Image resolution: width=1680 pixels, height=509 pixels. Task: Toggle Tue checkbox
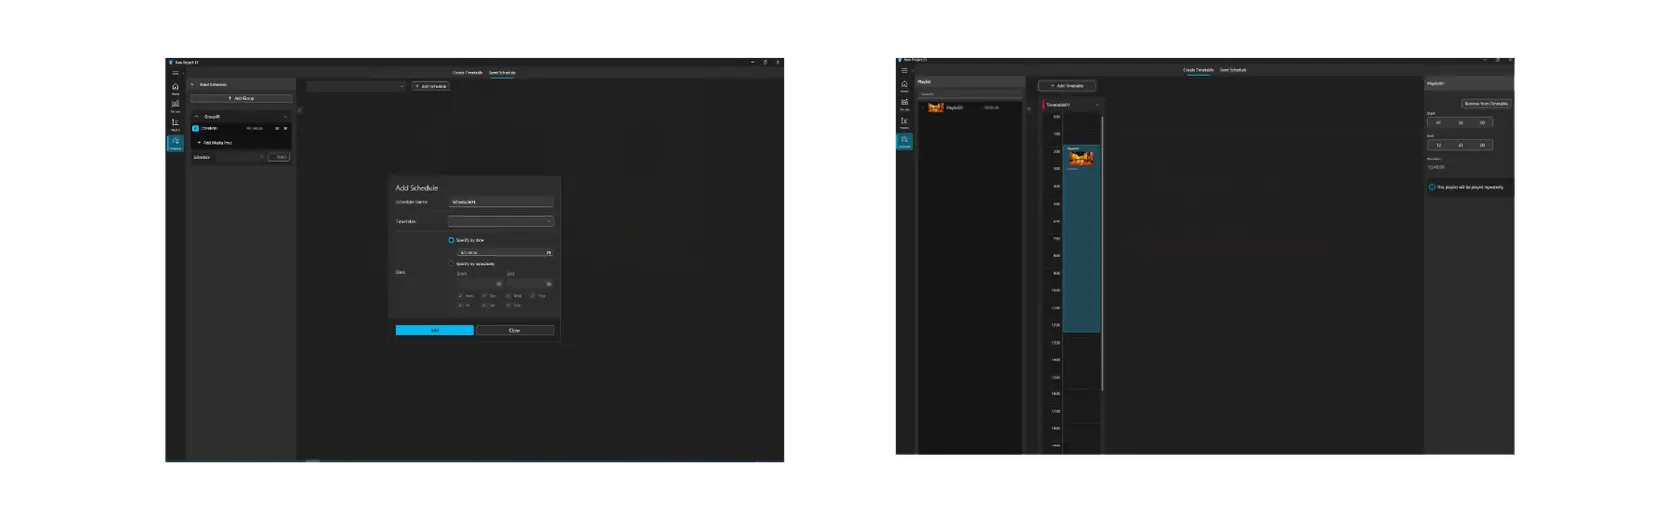click(484, 296)
